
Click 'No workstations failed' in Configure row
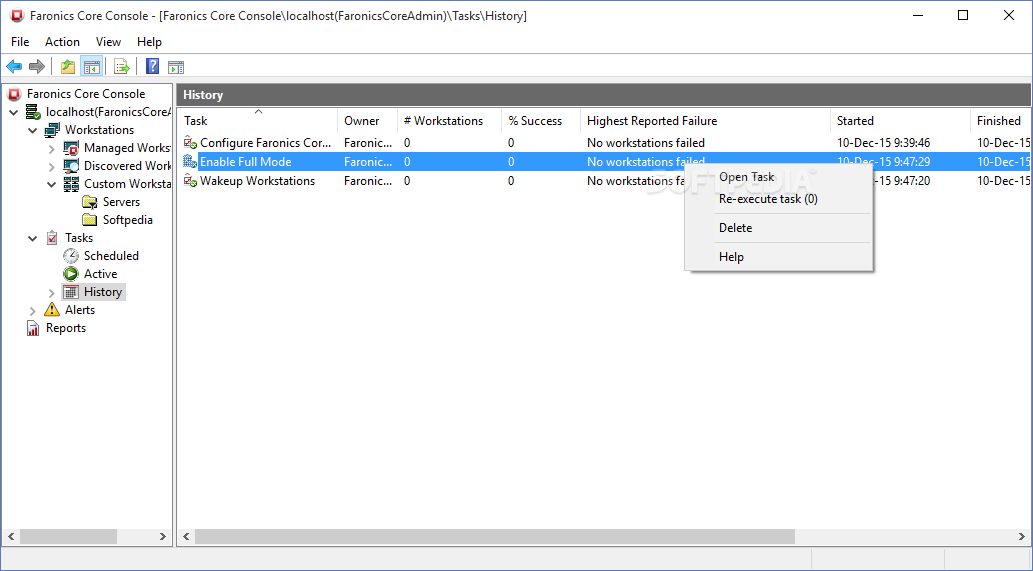(x=646, y=143)
